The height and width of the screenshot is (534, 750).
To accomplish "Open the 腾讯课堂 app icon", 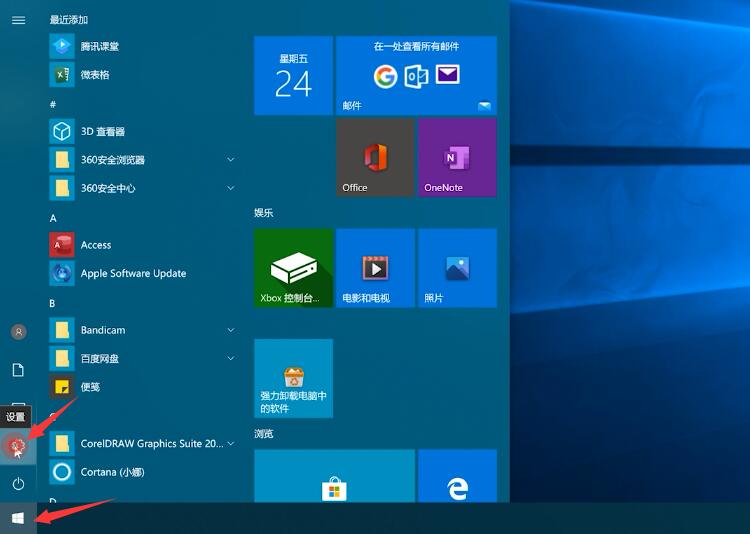I will point(62,46).
